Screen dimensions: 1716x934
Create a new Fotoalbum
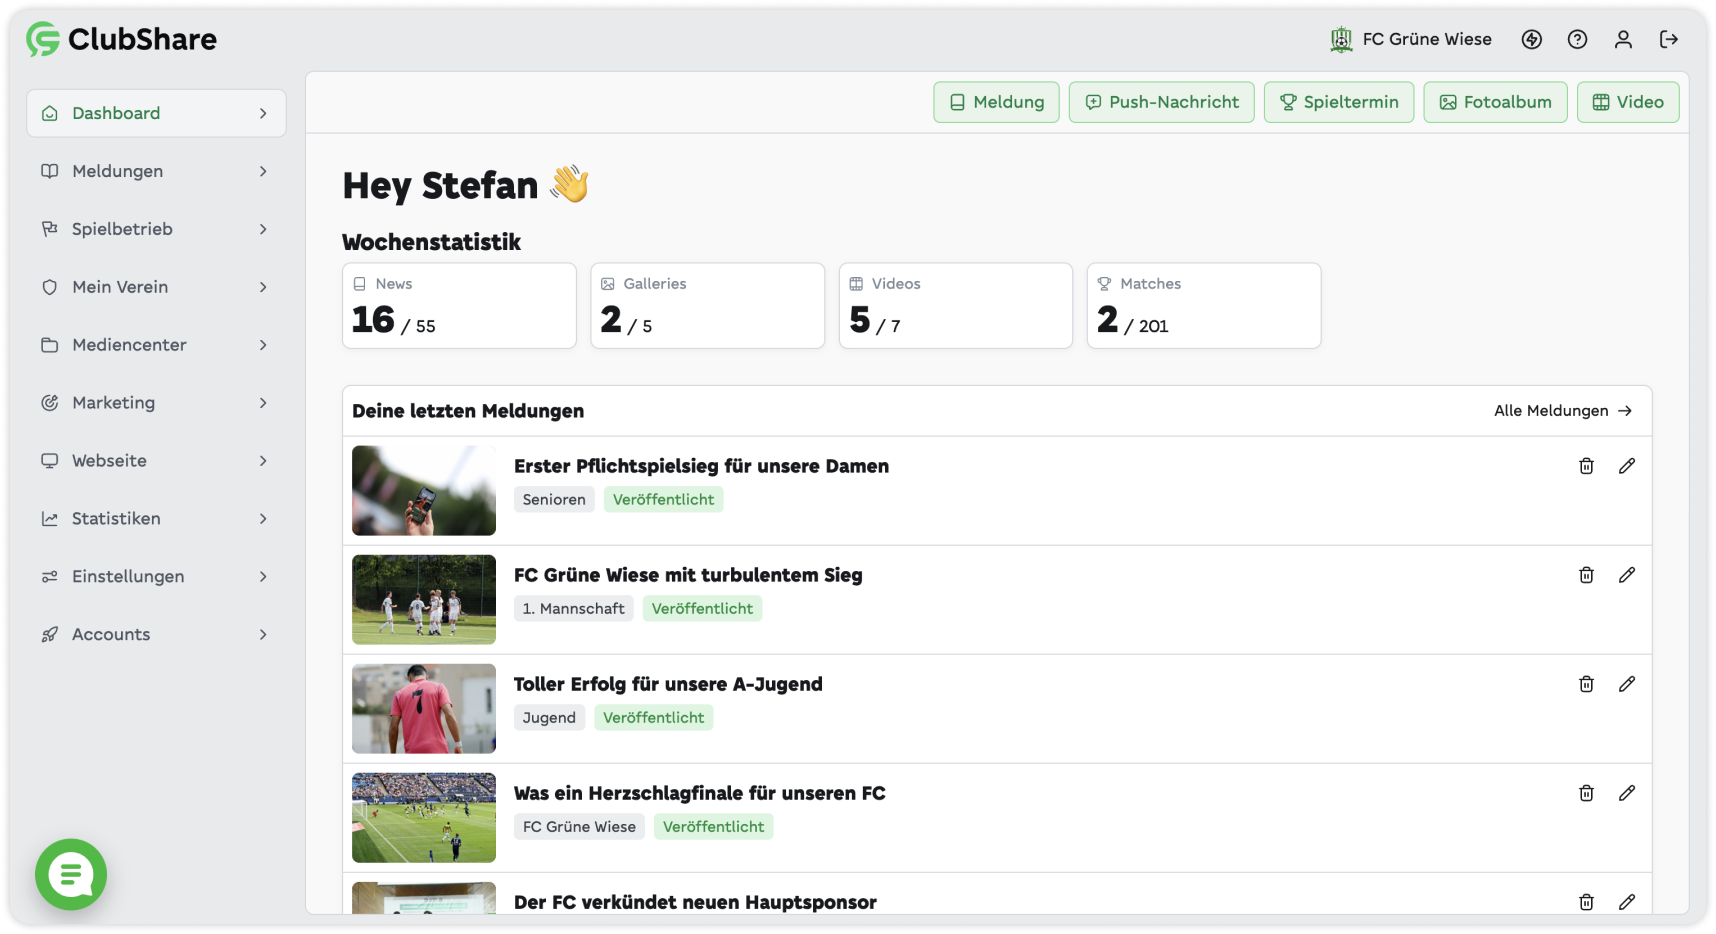point(1495,102)
